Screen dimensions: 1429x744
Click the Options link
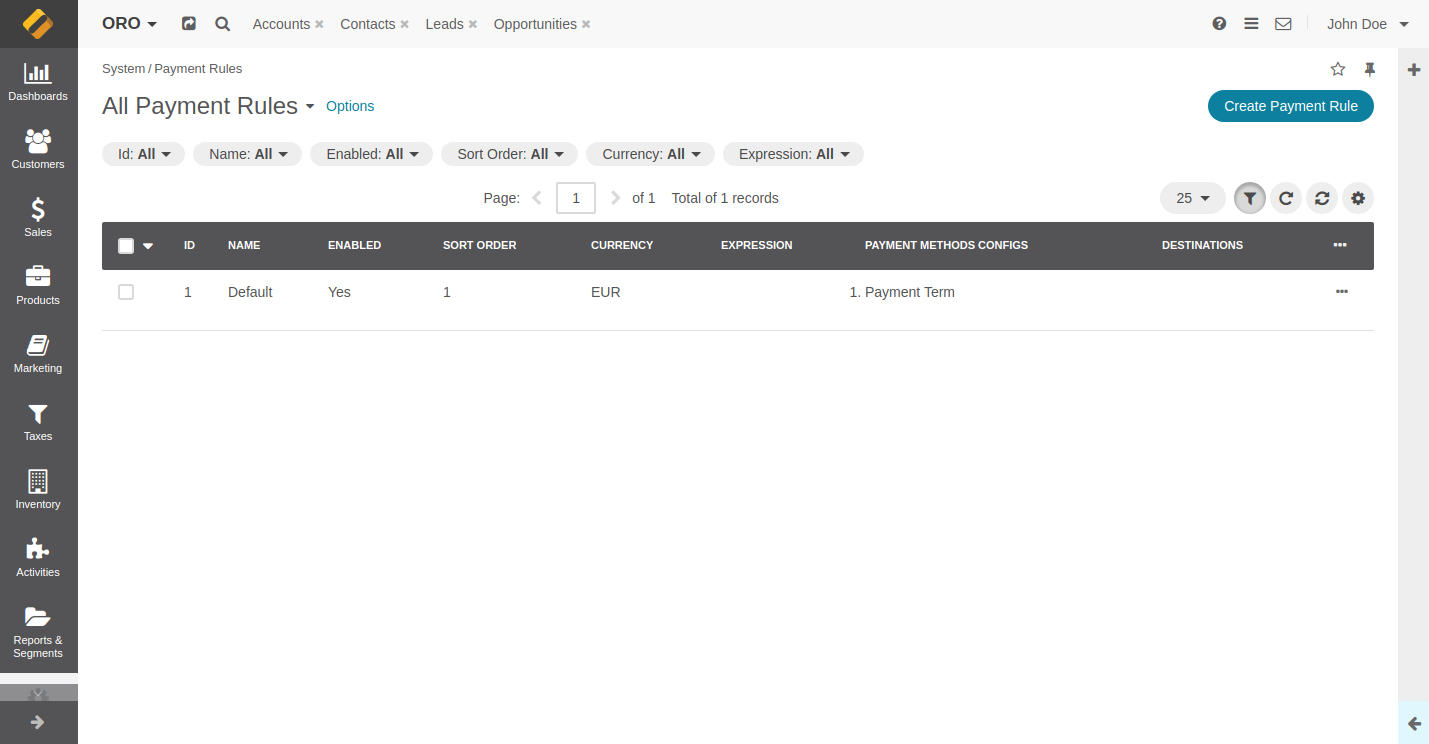tap(350, 106)
